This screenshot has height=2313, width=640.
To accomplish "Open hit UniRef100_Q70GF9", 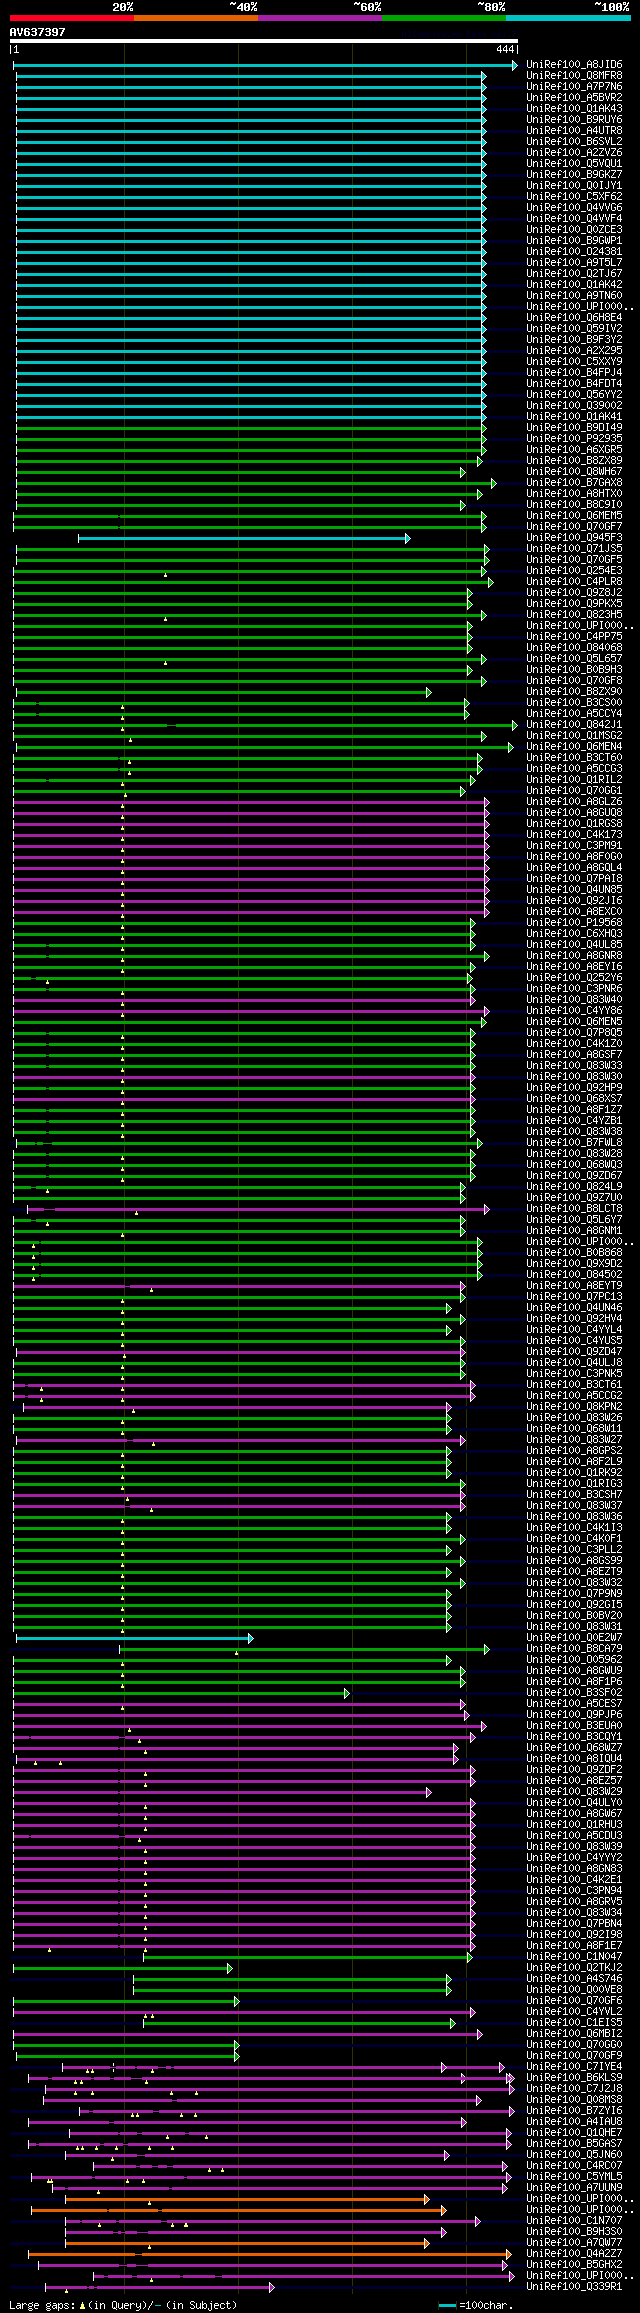I will pos(574,2056).
